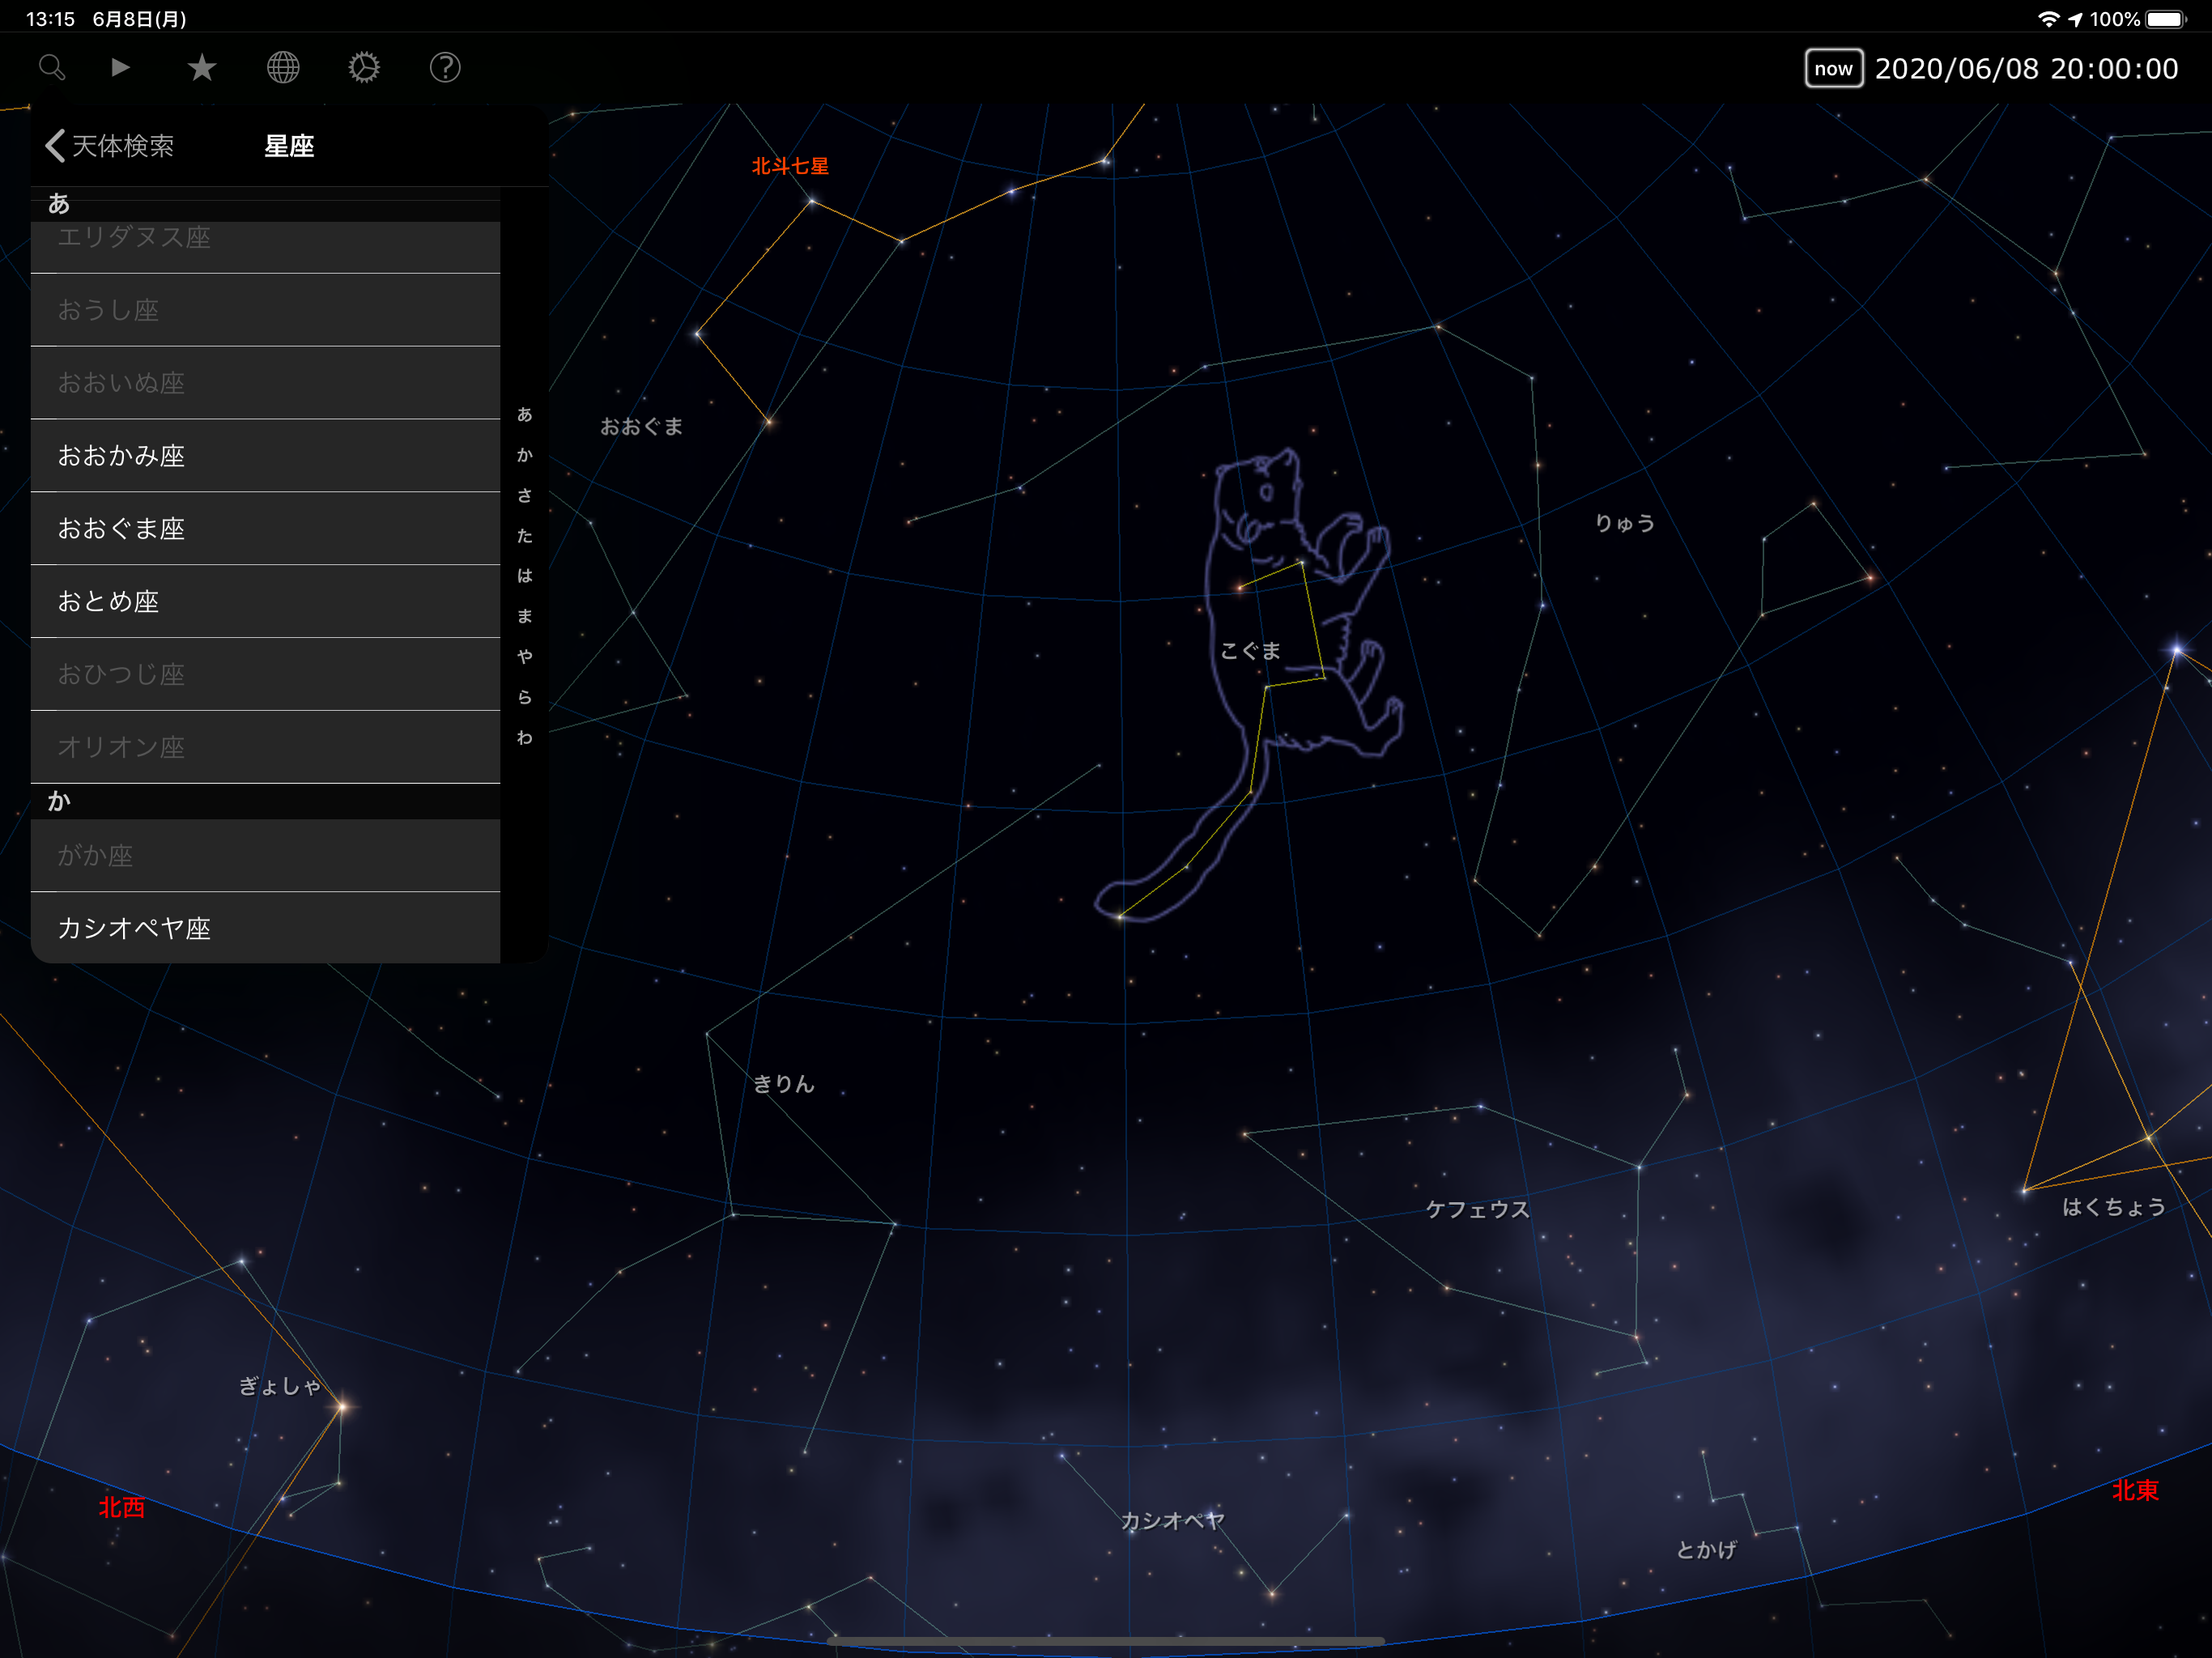Viewport: 2212px width, 1658px height.
Task: Open the globe location icon
Action: coord(283,68)
